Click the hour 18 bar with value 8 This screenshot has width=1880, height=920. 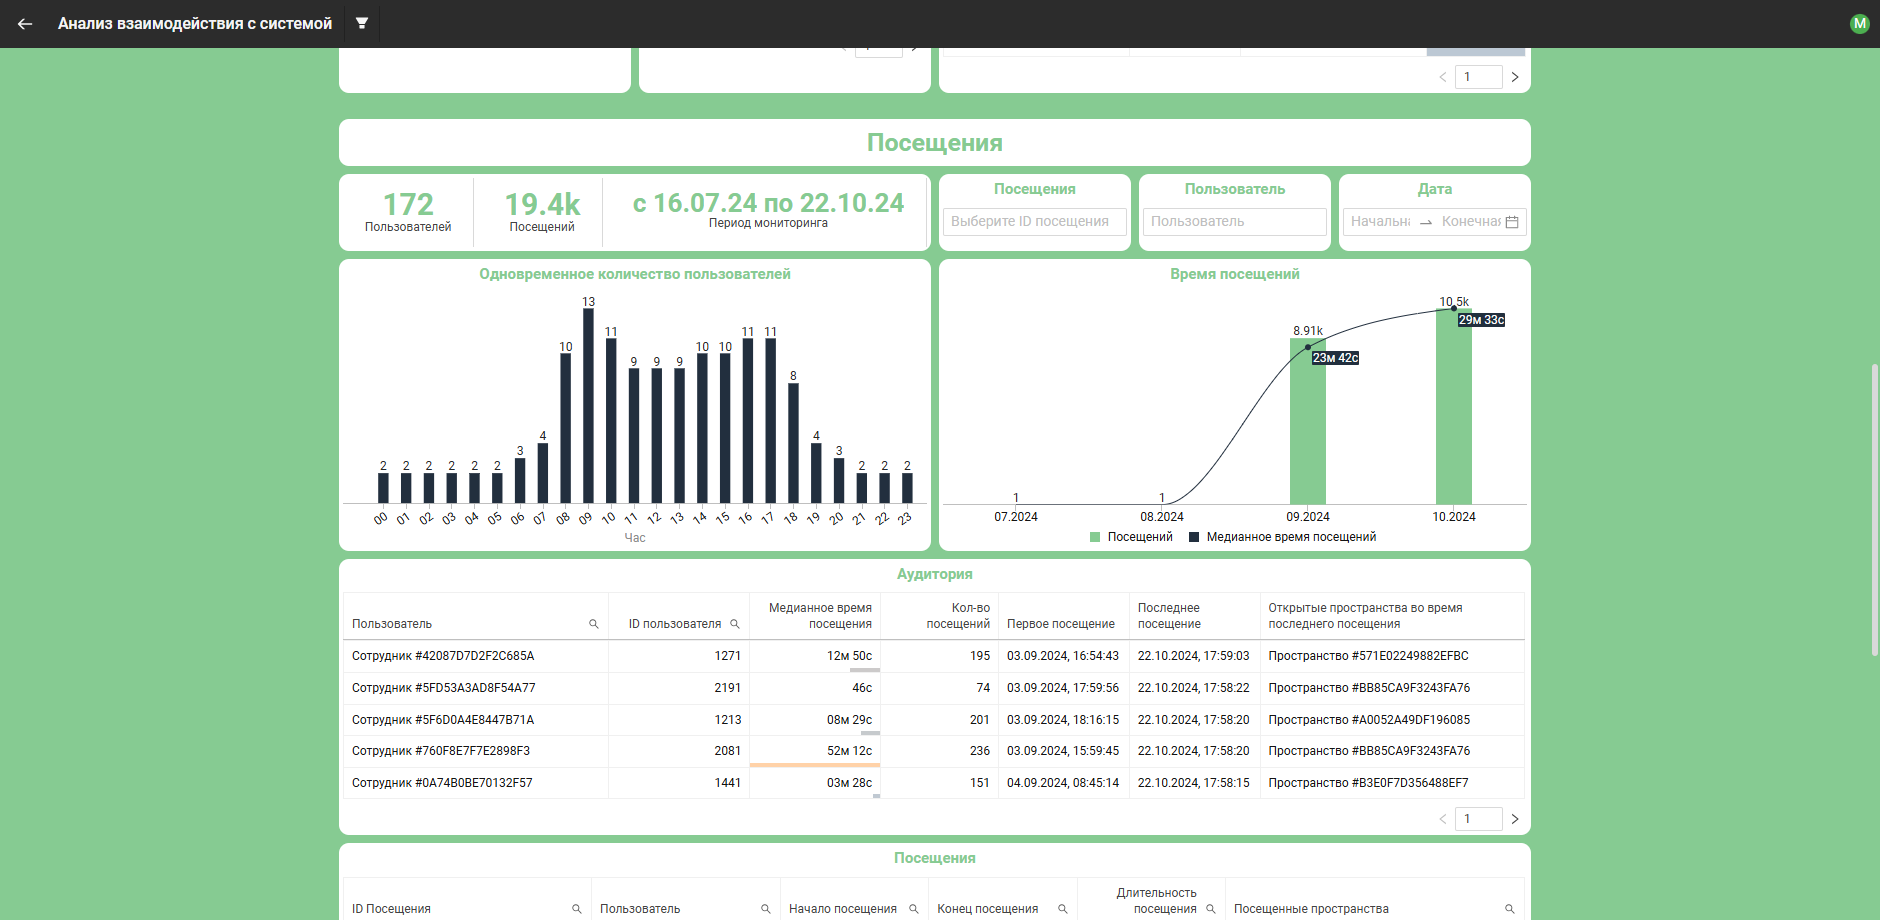tap(793, 443)
